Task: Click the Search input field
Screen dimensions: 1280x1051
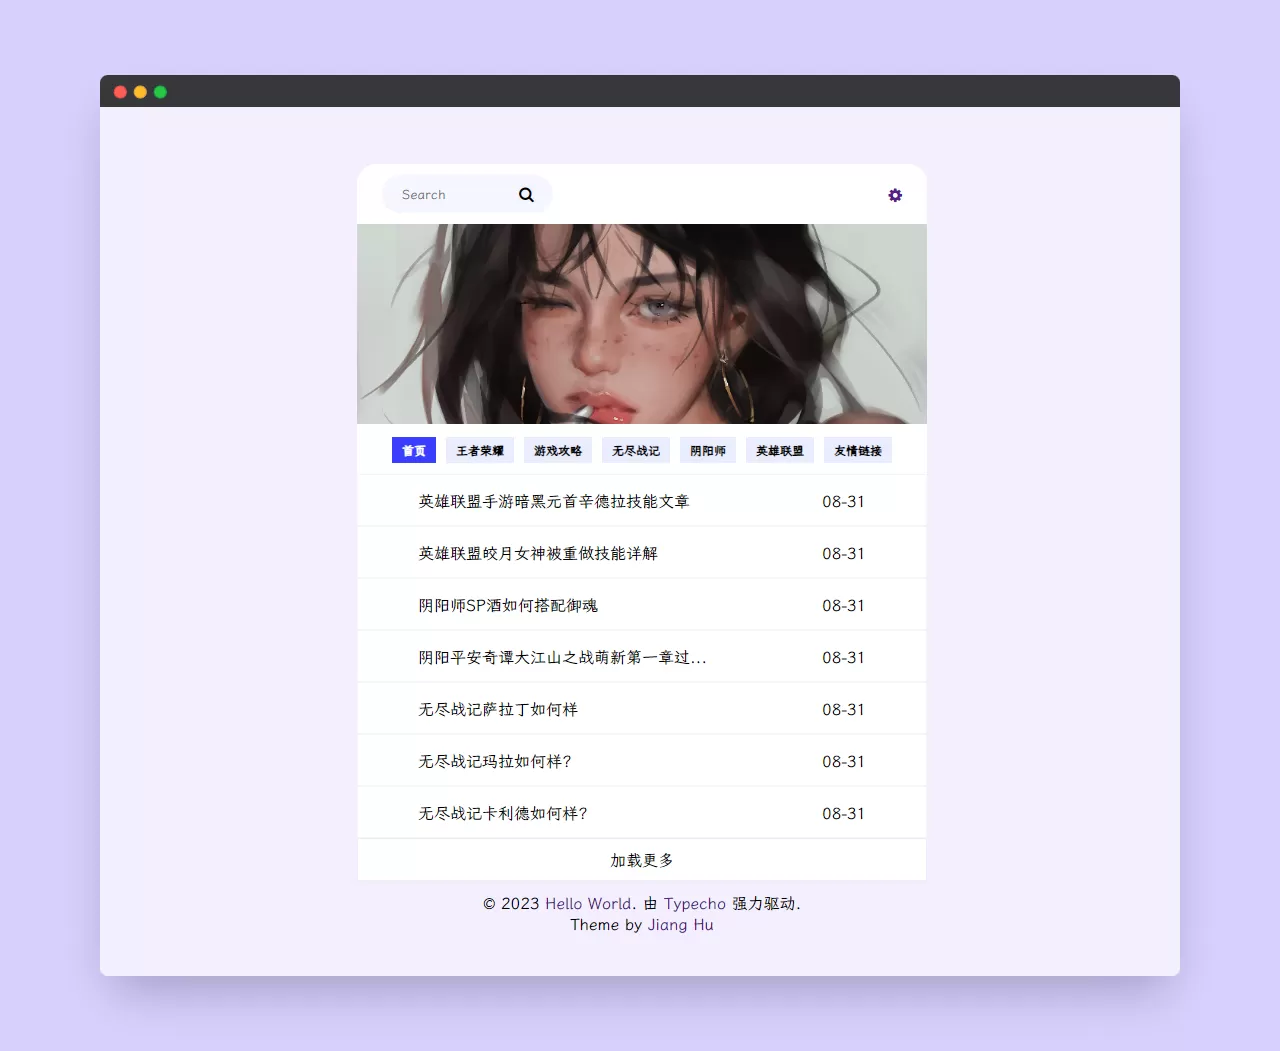Action: coord(450,194)
